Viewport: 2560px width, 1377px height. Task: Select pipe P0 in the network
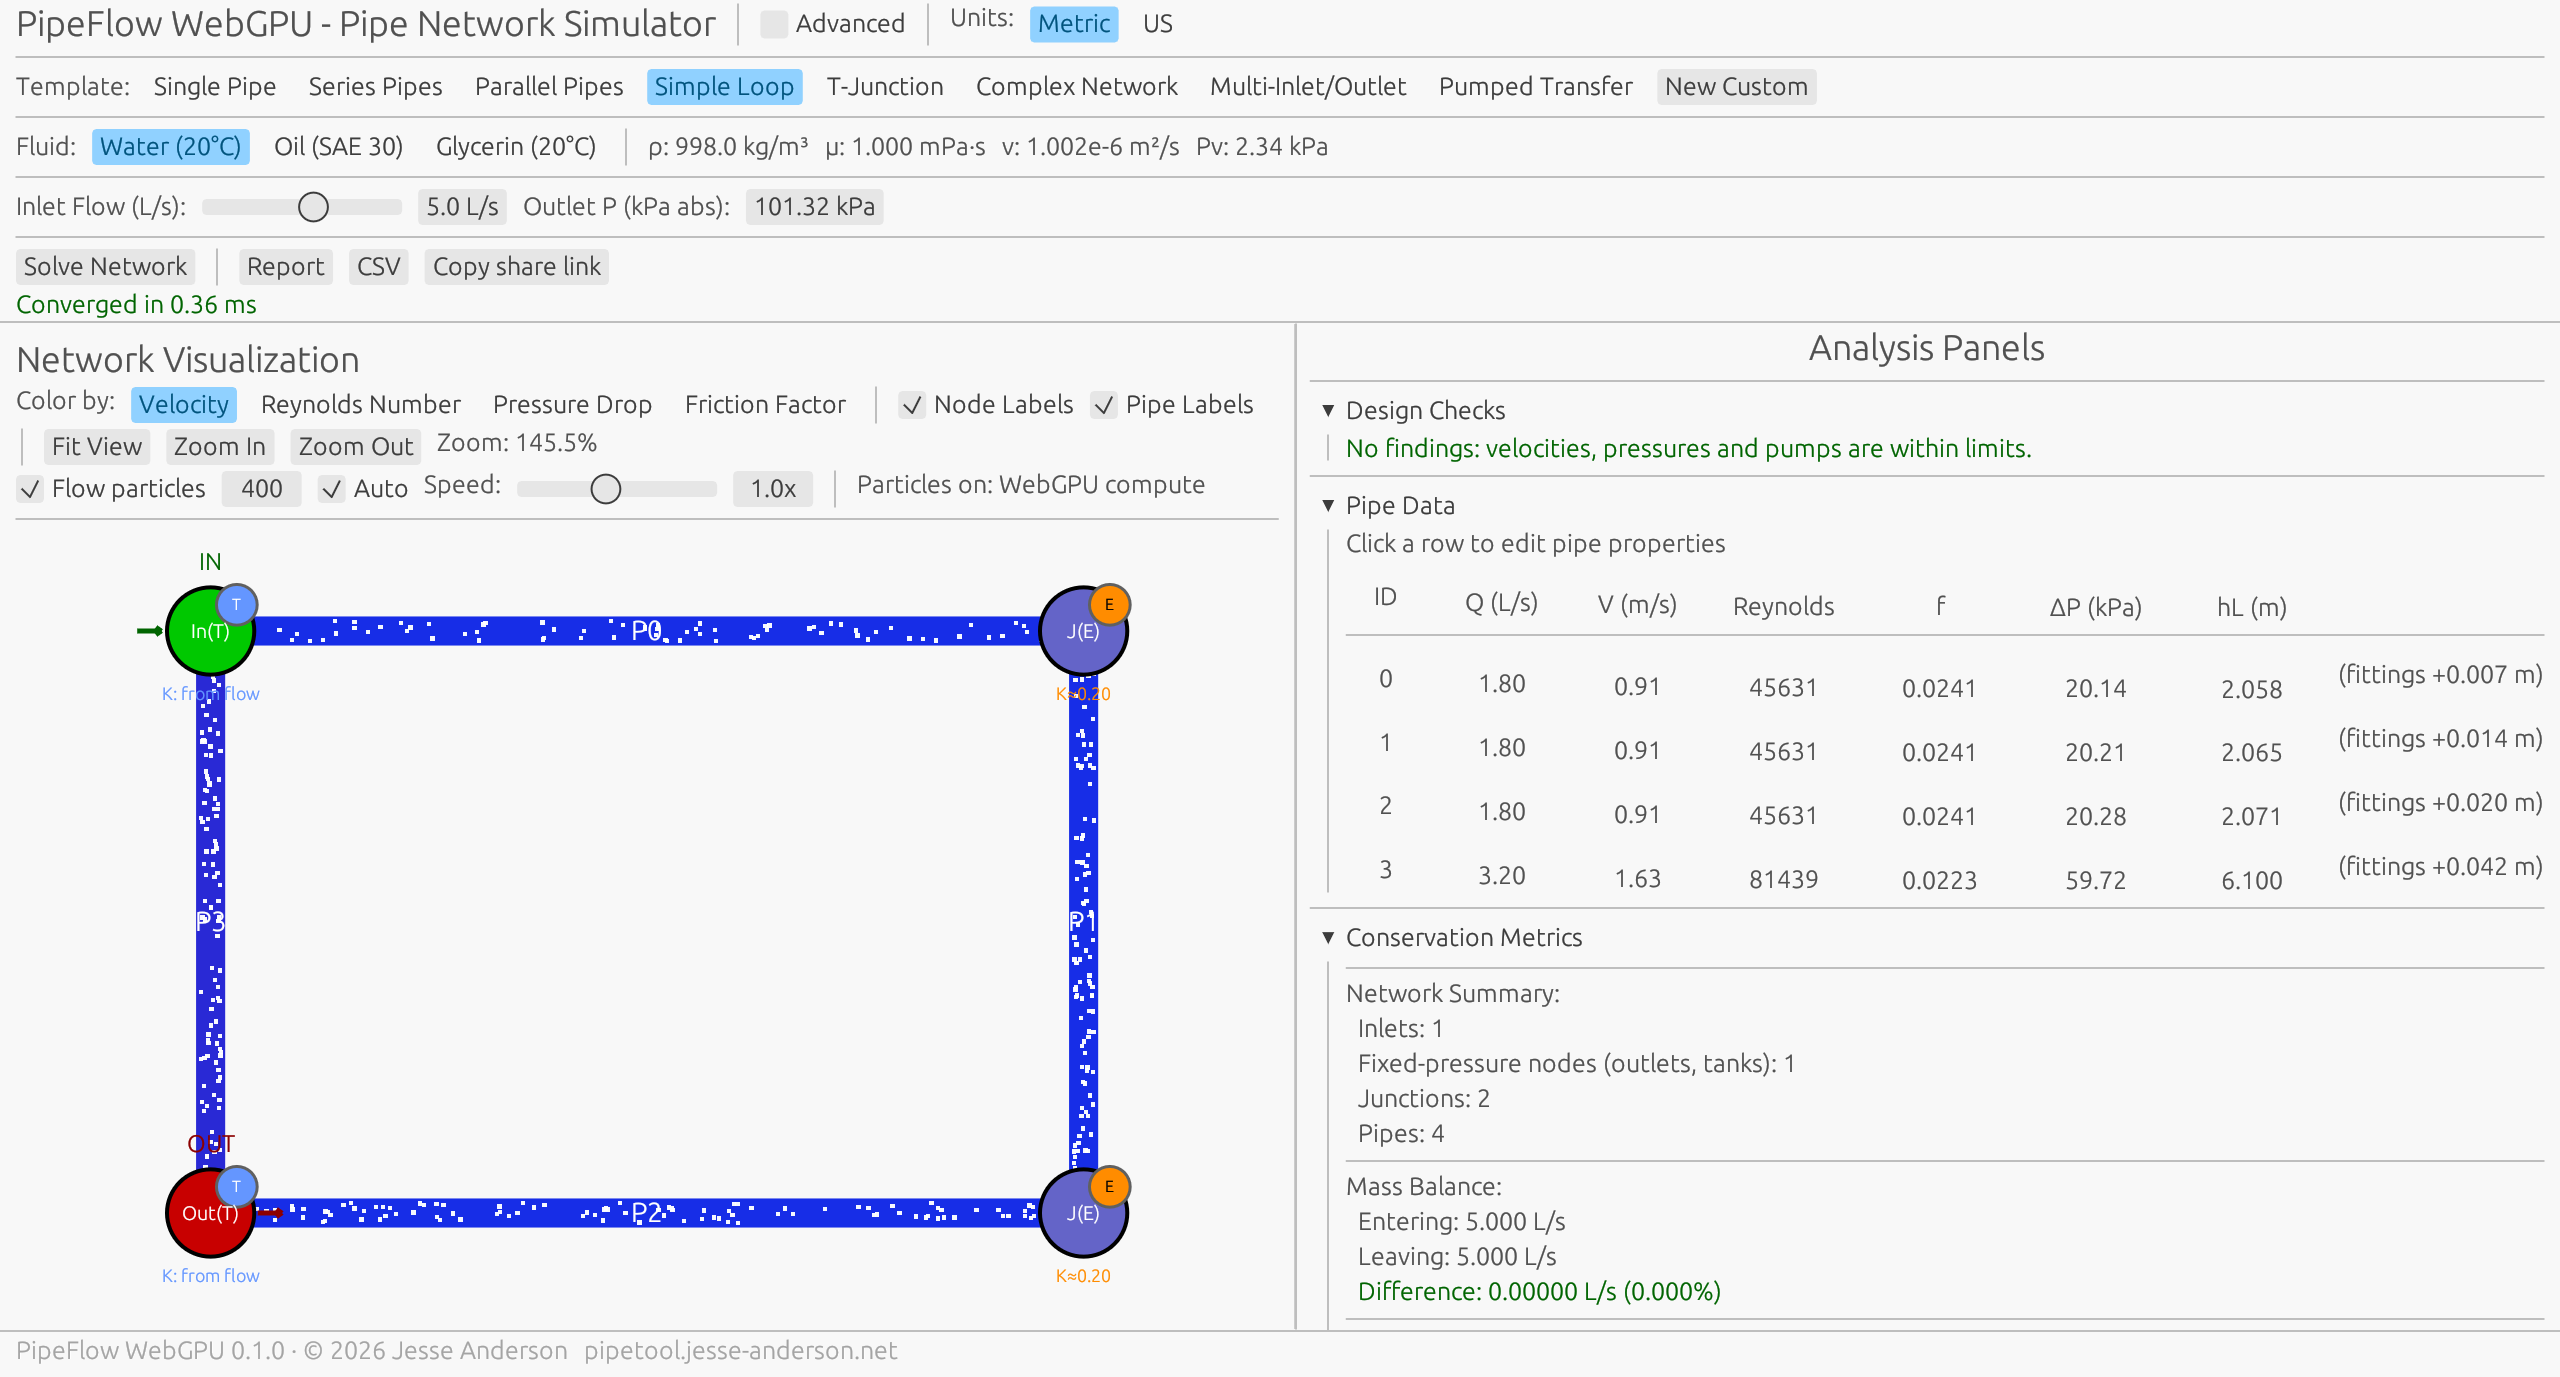coord(646,631)
